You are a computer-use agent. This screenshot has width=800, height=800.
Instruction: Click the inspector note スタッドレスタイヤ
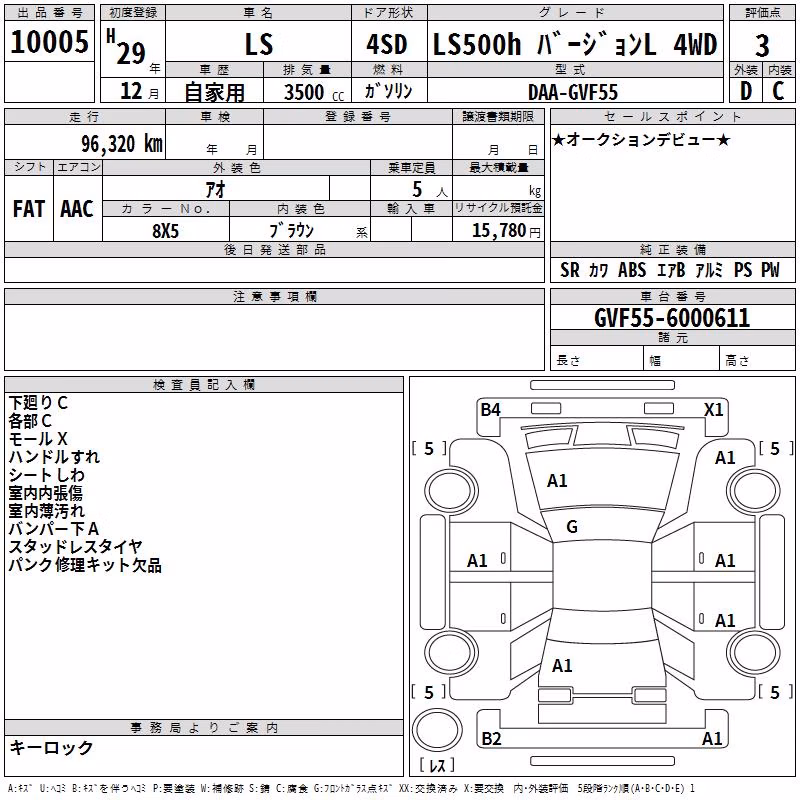pos(76,546)
